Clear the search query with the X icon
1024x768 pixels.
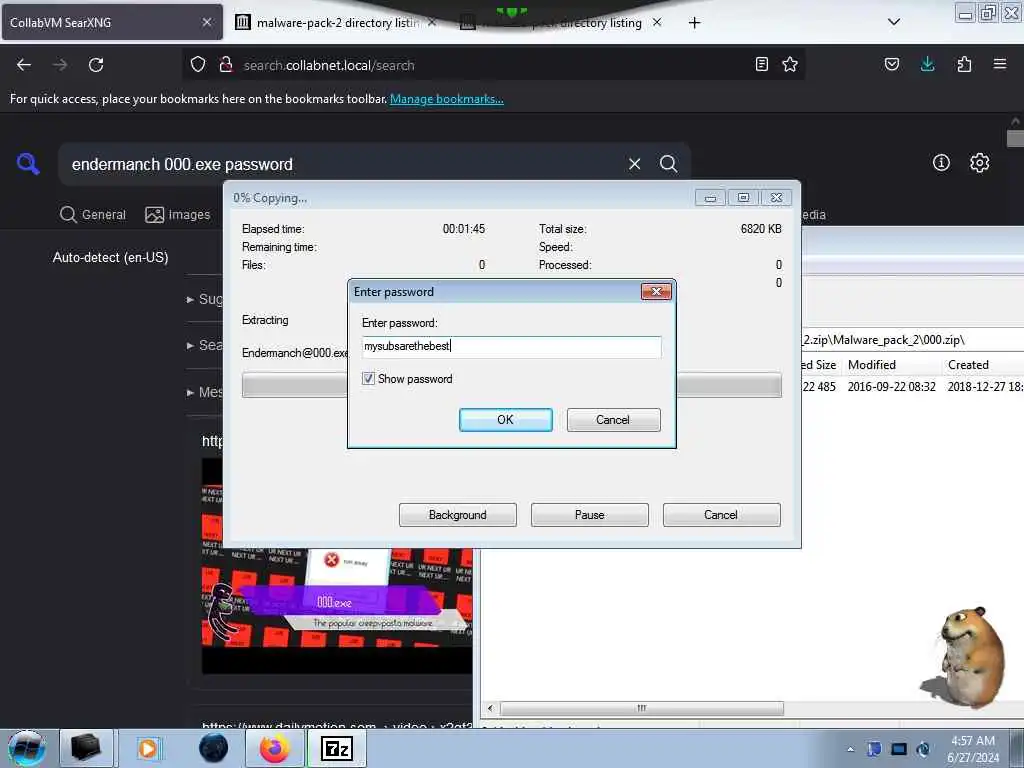pos(634,164)
